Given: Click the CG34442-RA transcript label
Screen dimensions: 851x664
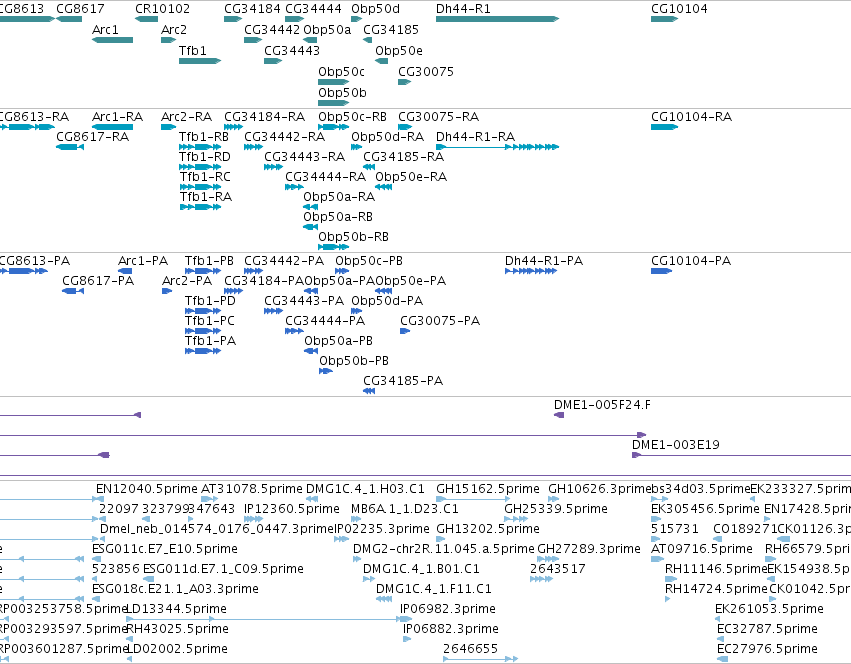Looking at the screenshot, I should (x=284, y=137).
